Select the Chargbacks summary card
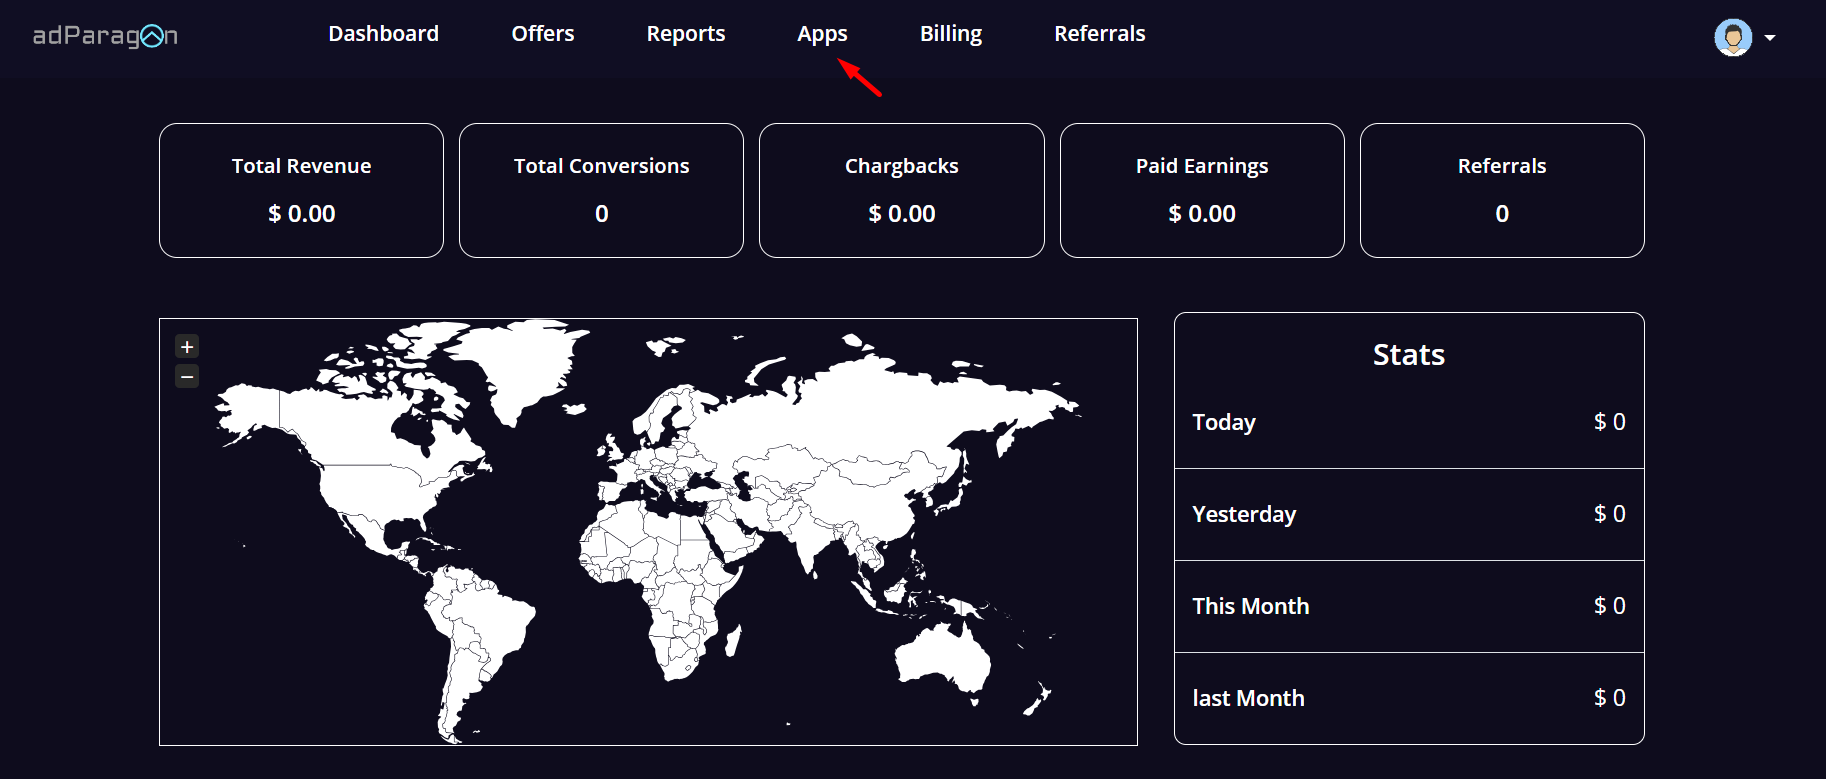Screen dimensions: 1826x779 (901, 190)
